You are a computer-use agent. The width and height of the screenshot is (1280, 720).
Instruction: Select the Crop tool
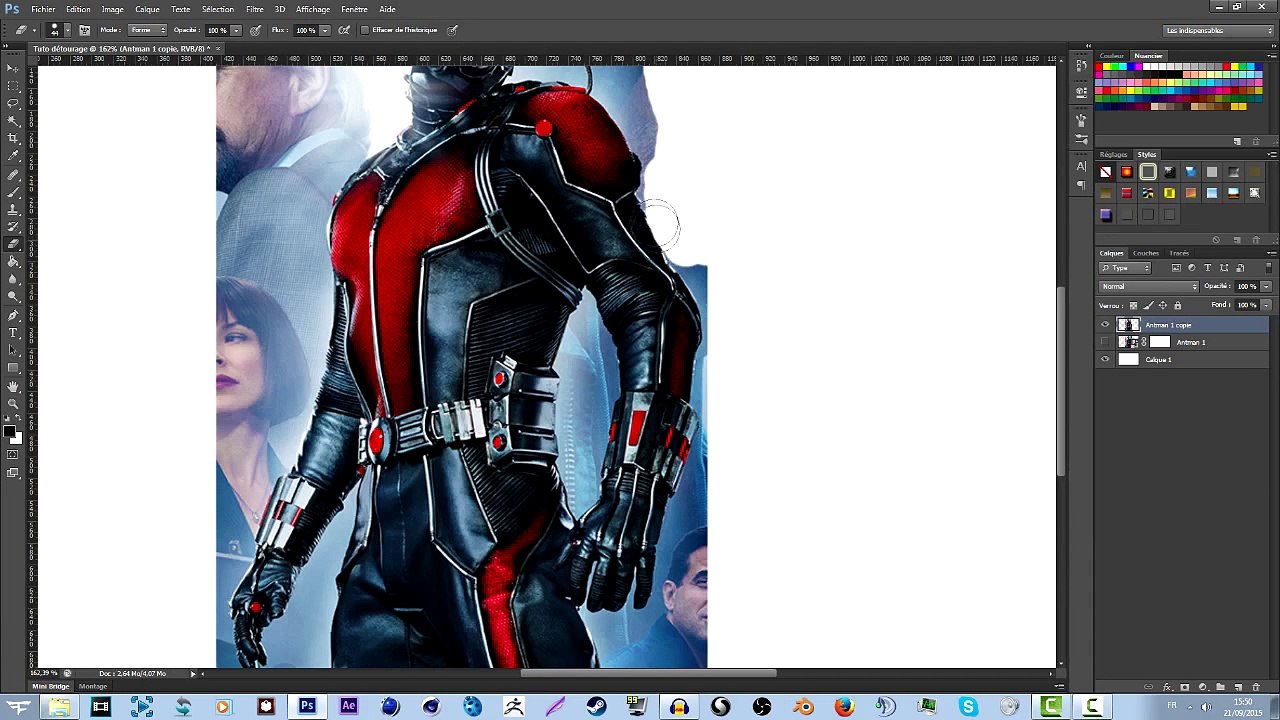(13, 138)
